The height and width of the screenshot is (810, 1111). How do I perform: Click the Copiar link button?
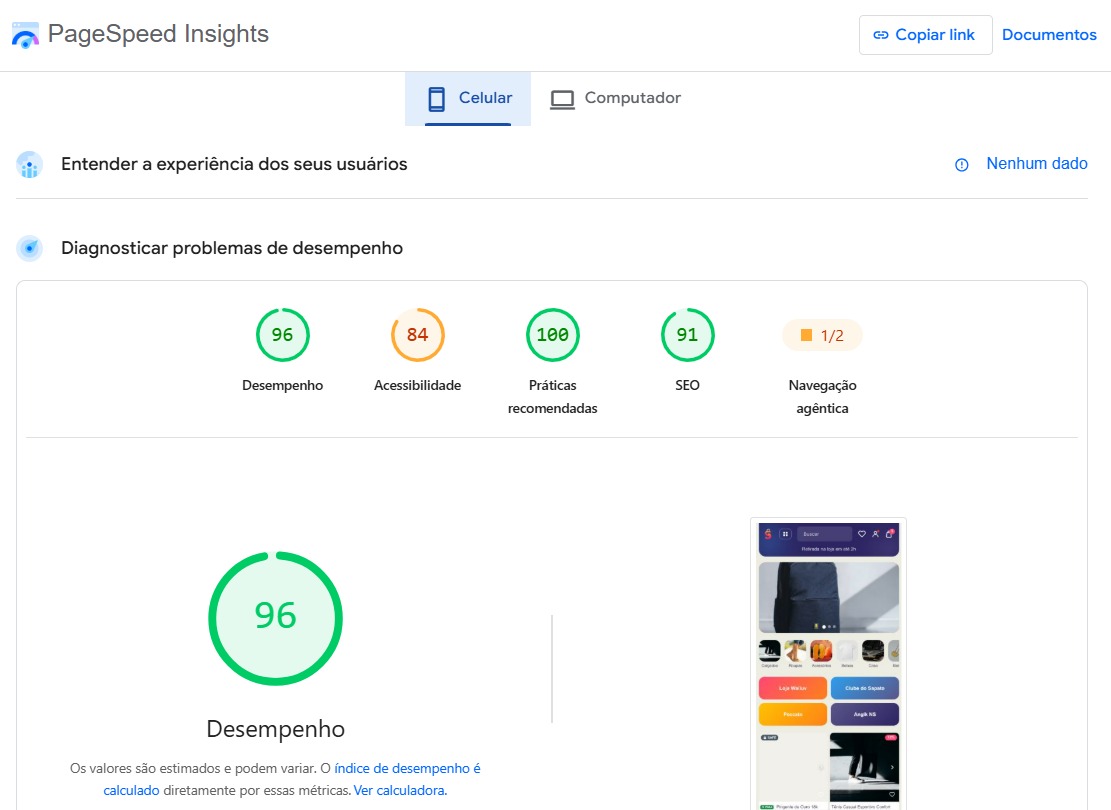click(x=925, y=35)
